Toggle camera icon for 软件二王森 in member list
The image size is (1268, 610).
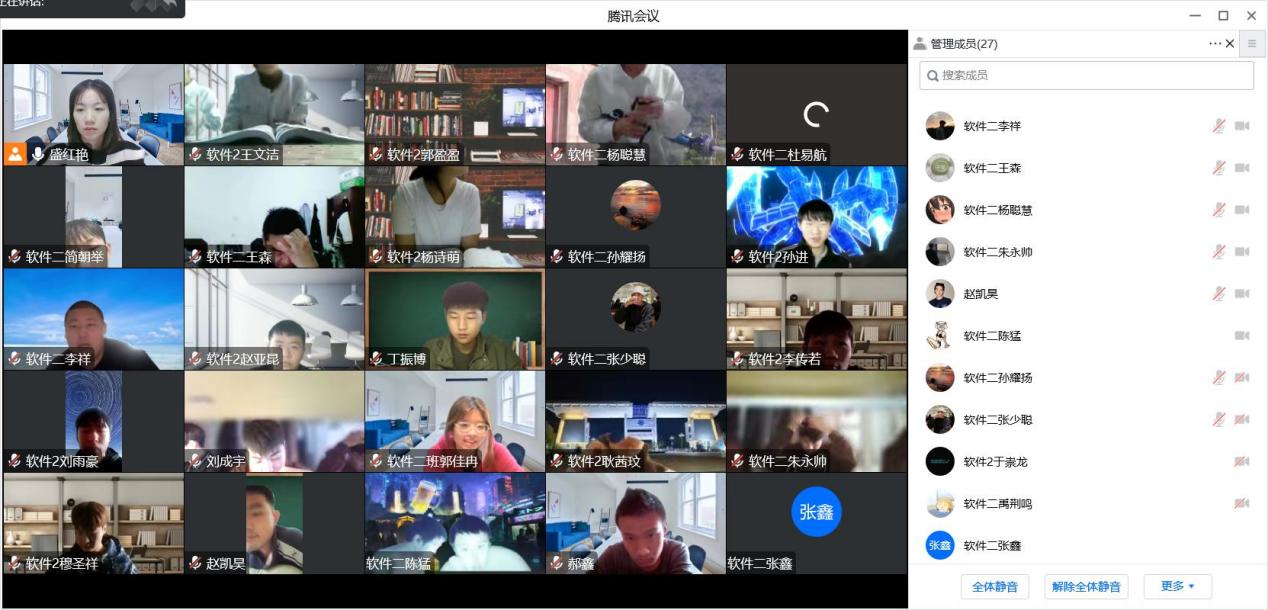point(1242,168)
